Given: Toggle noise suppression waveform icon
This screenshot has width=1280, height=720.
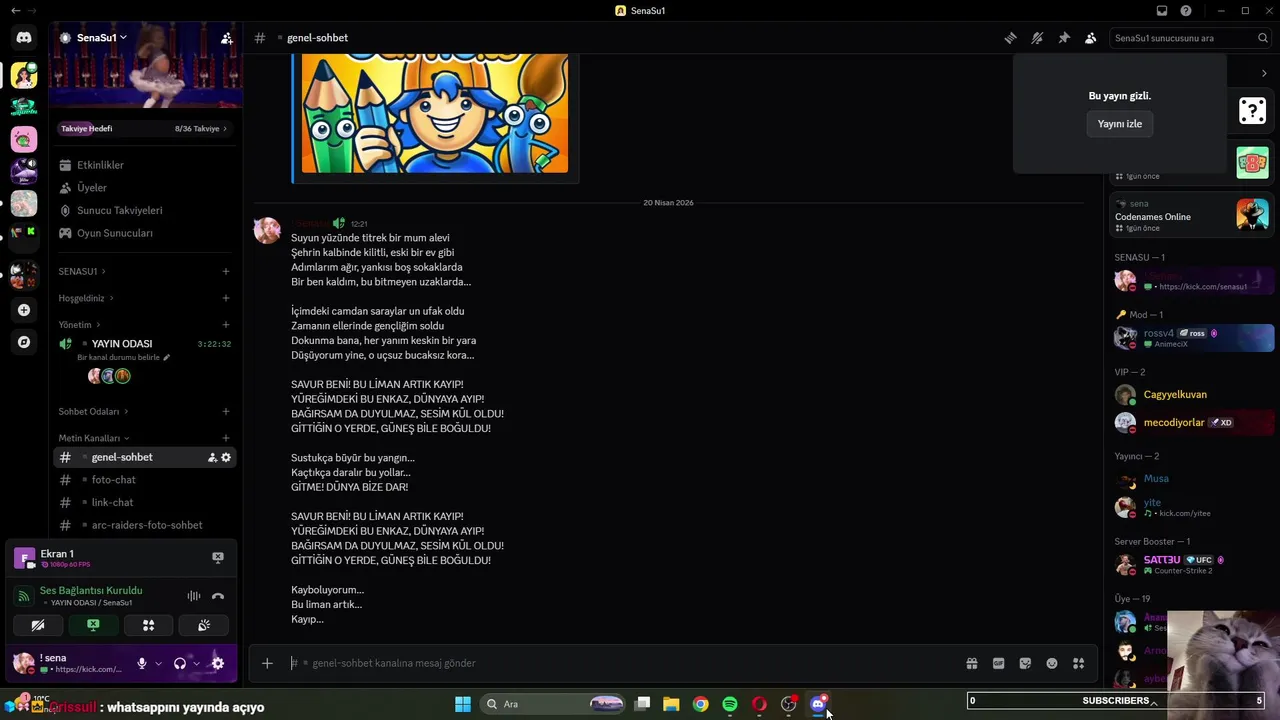Looking at the screenshot, I should point(194,596).
